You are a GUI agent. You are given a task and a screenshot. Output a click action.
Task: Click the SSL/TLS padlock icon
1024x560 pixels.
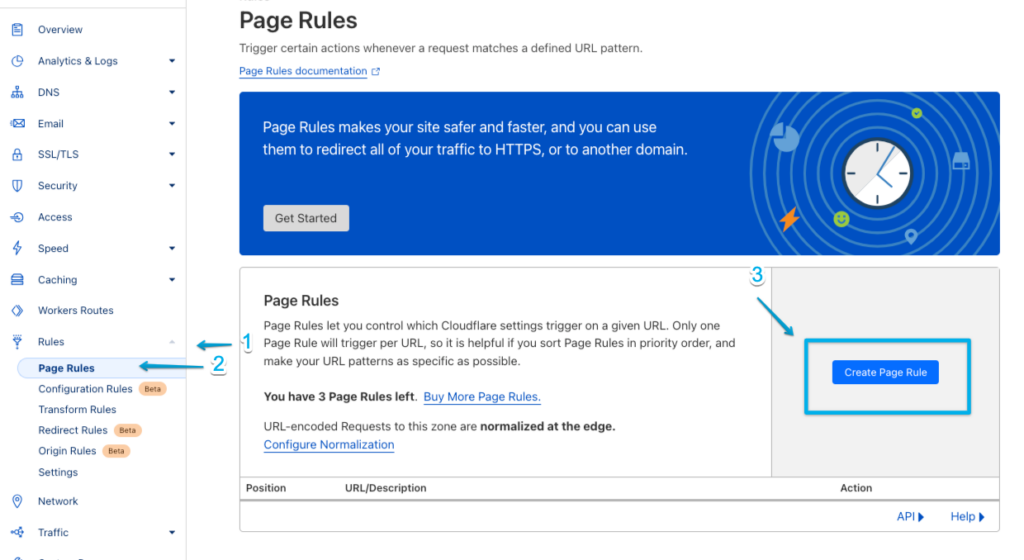pyautogui.click(x=17, y=155)
